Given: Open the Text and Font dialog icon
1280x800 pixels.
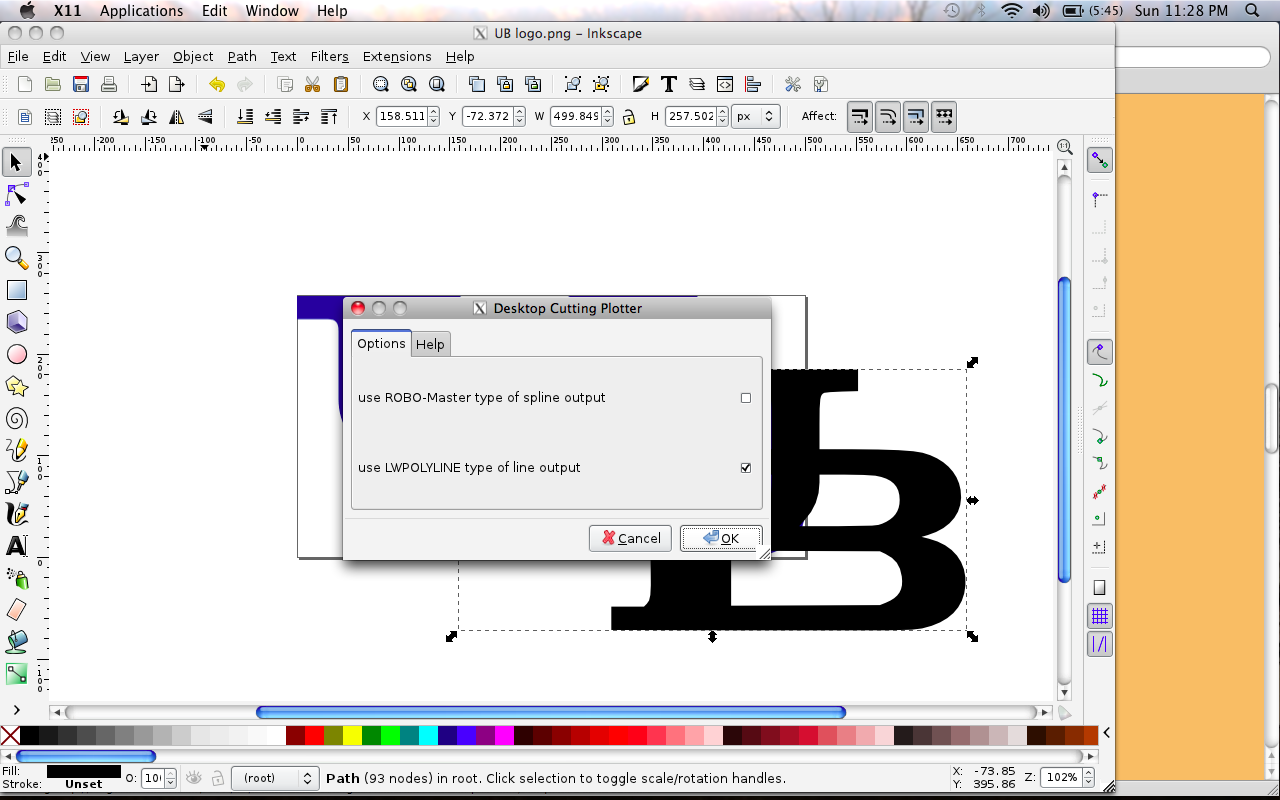Looking at the screenshot, I should (669, 85).
